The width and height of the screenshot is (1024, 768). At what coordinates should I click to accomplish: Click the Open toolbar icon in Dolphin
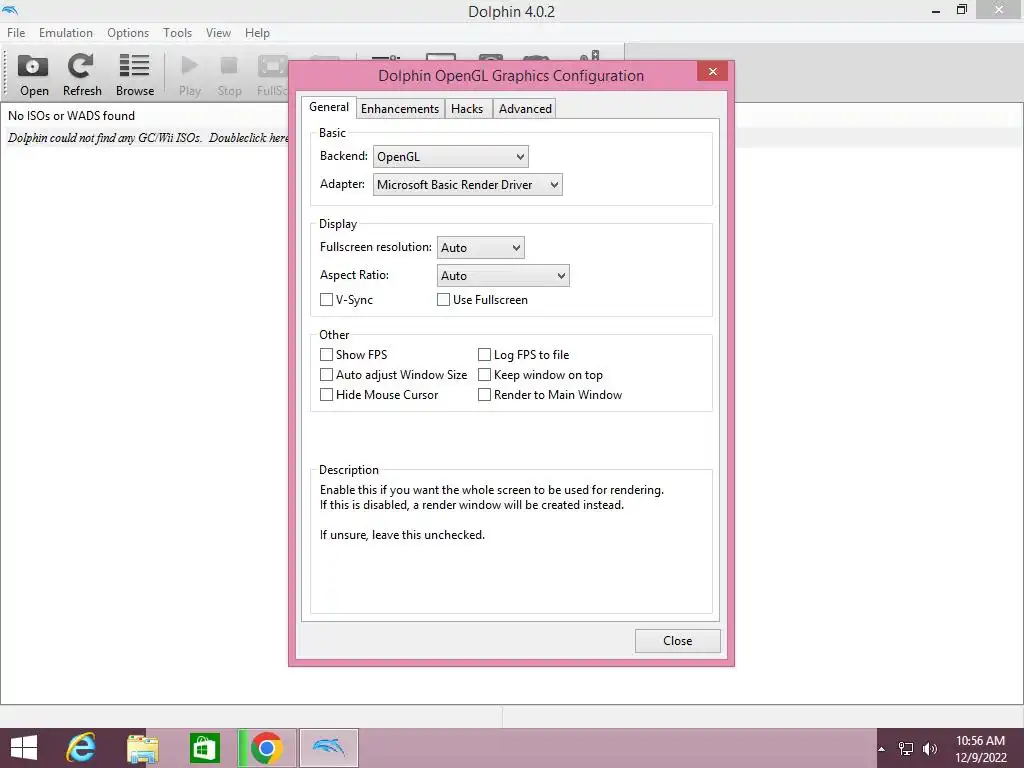click(x=33, y=74)
